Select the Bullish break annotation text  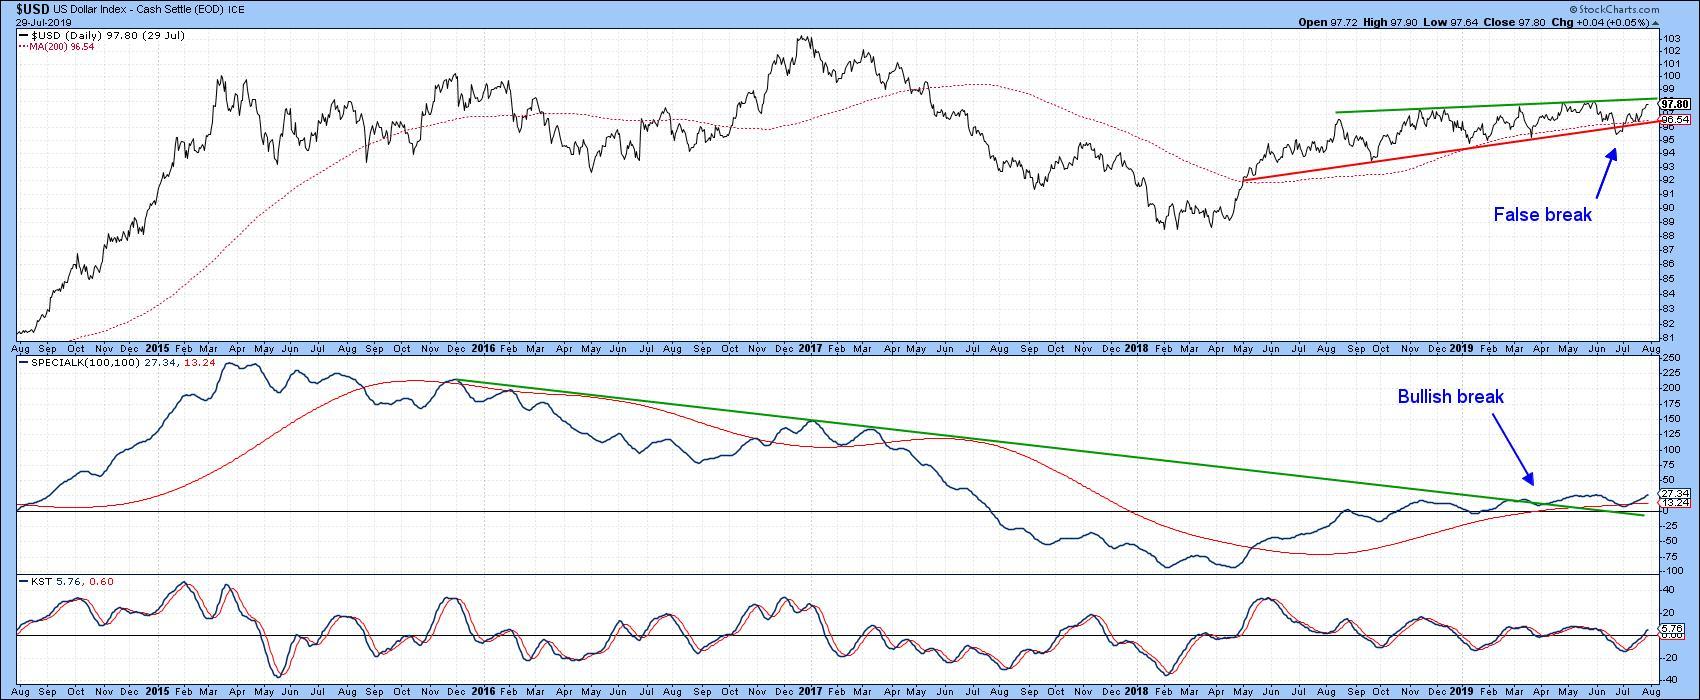(1450, 397)
